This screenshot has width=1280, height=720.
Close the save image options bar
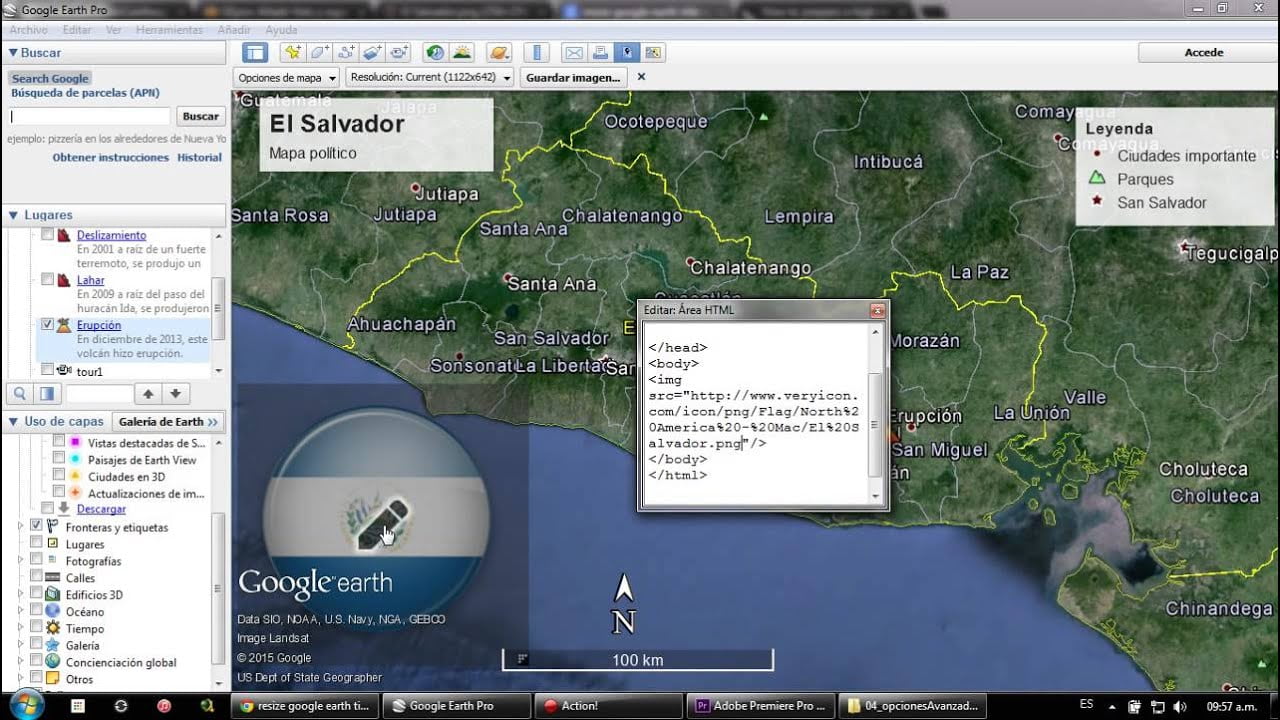coord(641,77)
